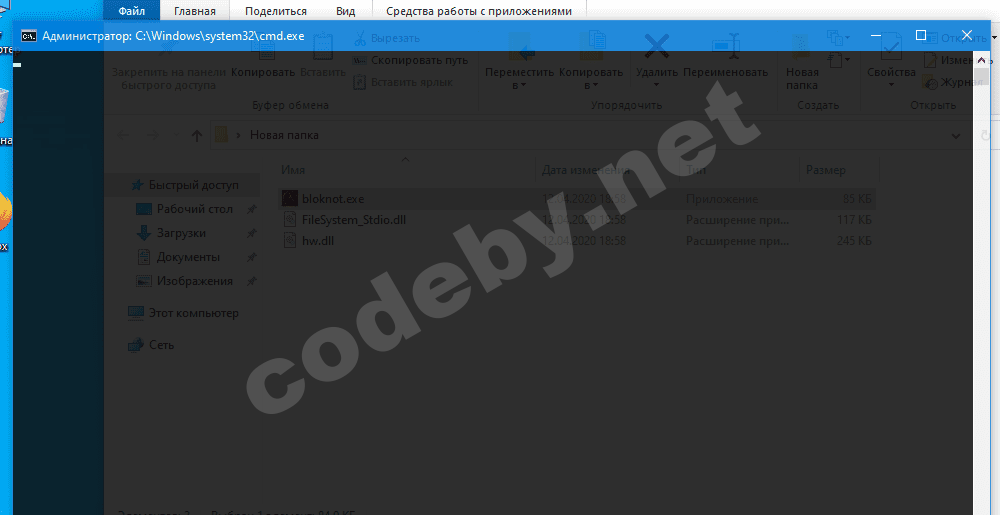Switch to the Вид ribbon tab
Image resolution: width=1000 pixels, height=515 pixels.
(346, 11)
